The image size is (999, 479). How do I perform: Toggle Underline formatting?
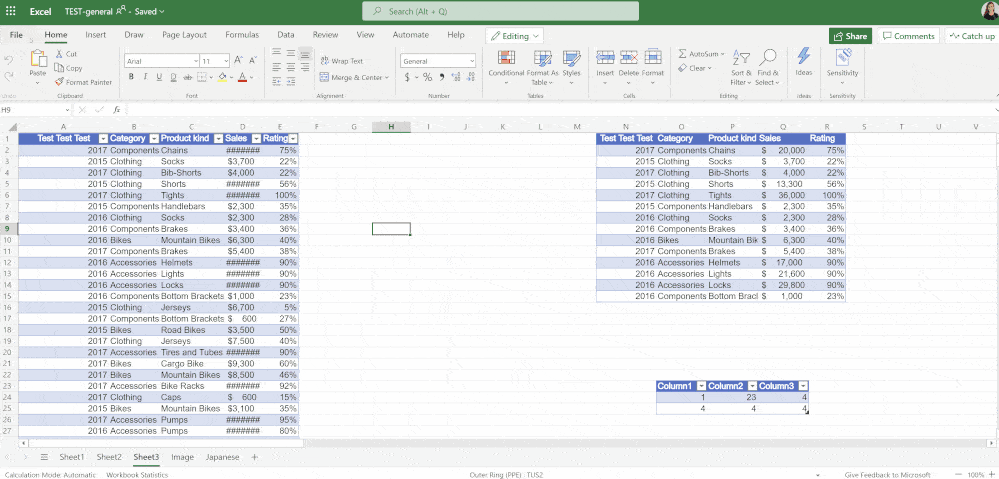159,77
